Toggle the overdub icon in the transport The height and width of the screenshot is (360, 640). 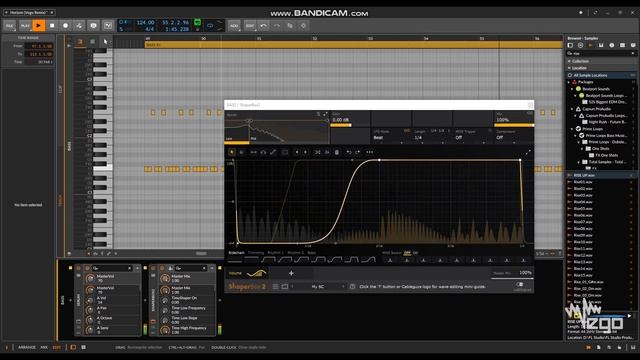tap(93, 26)
